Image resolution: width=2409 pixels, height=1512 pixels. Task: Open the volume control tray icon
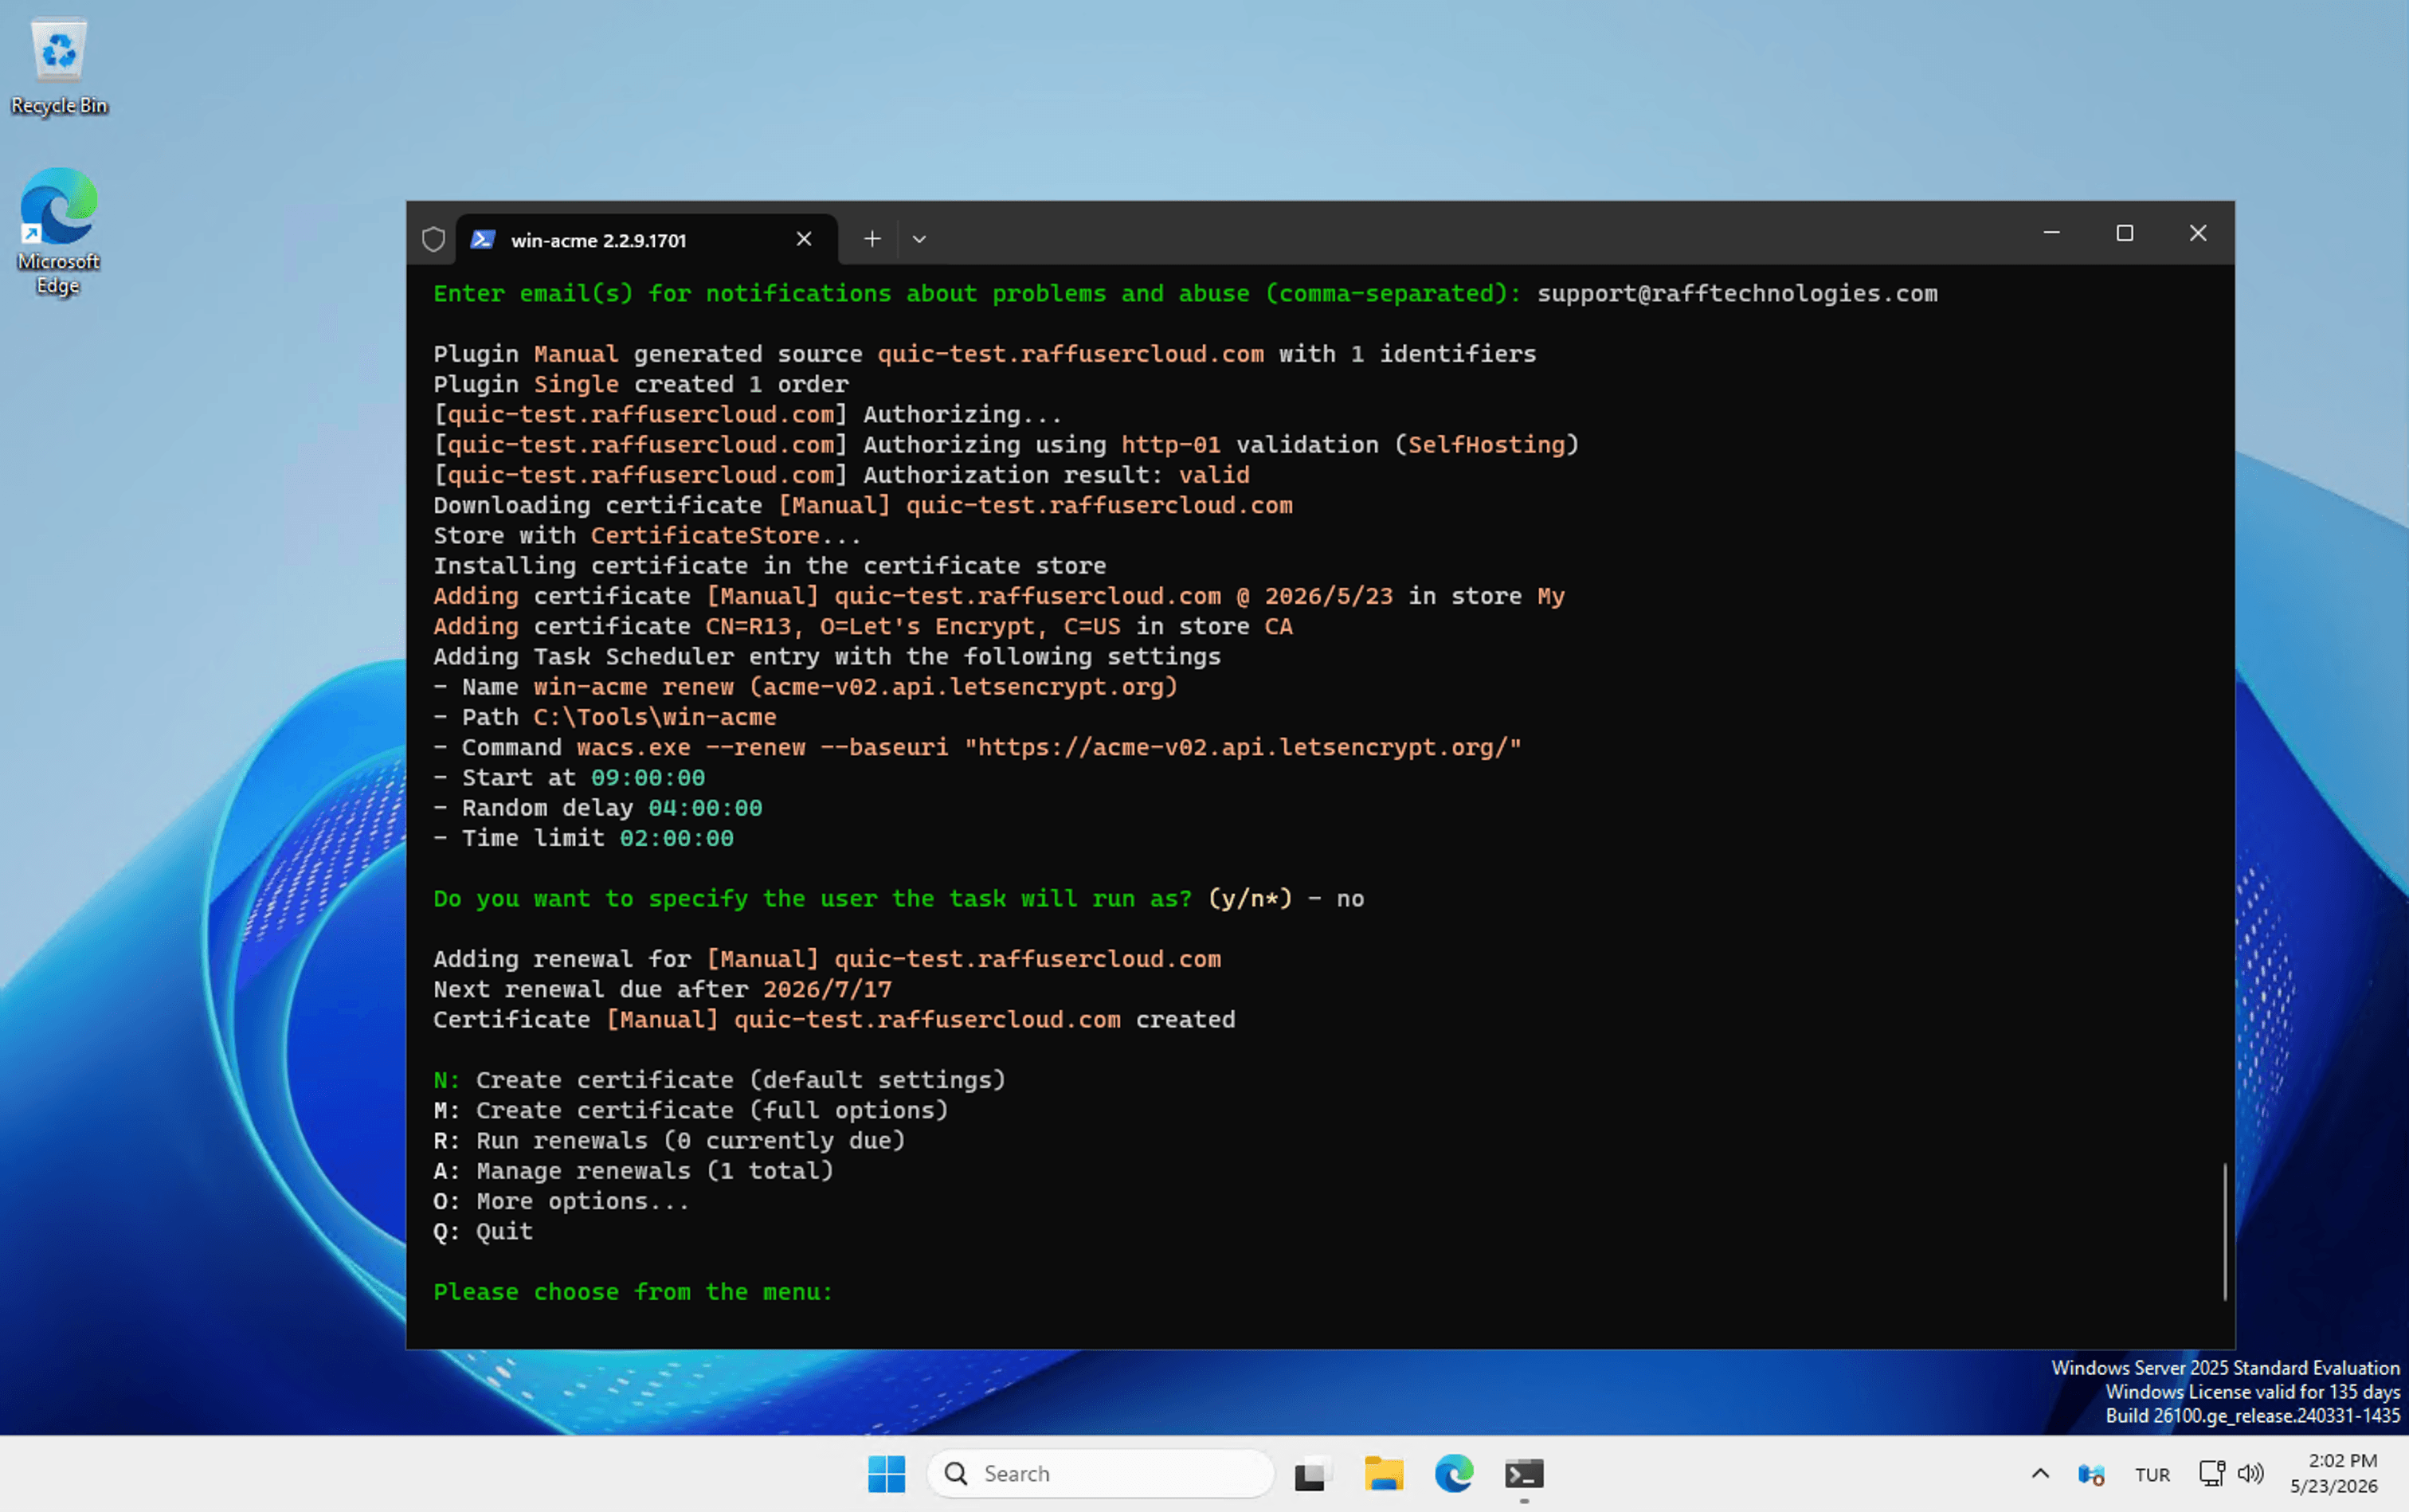[x=2250, y=1473]
